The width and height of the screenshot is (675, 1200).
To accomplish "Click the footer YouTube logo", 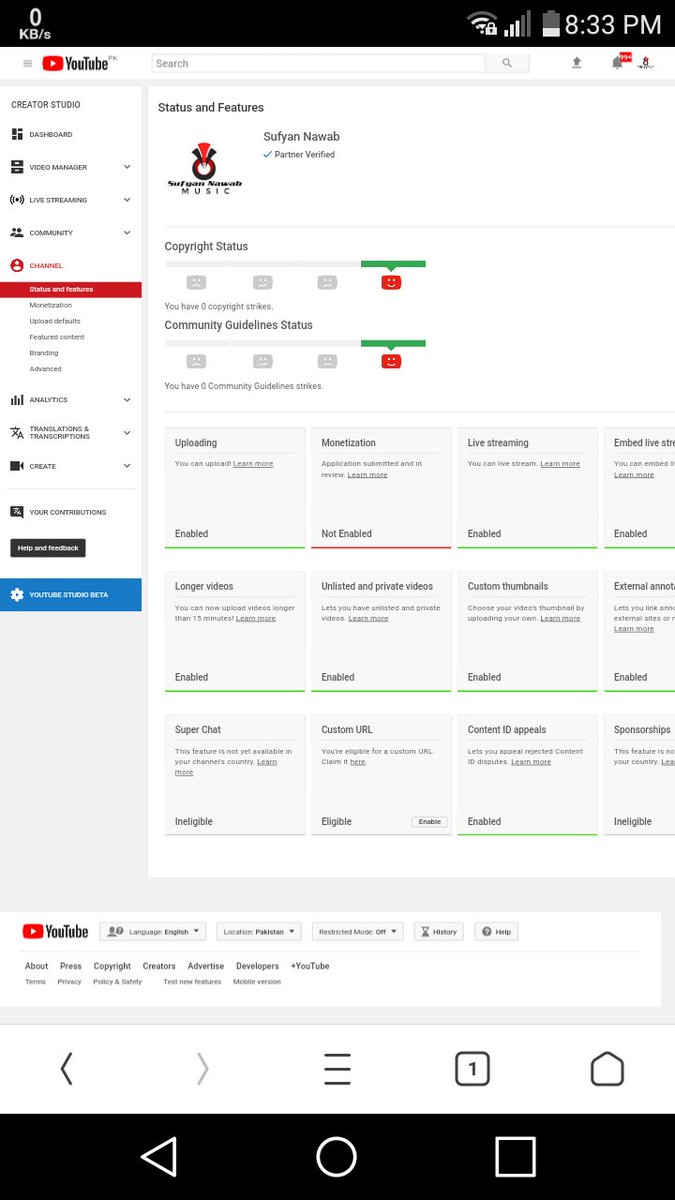I will [55, 931].
